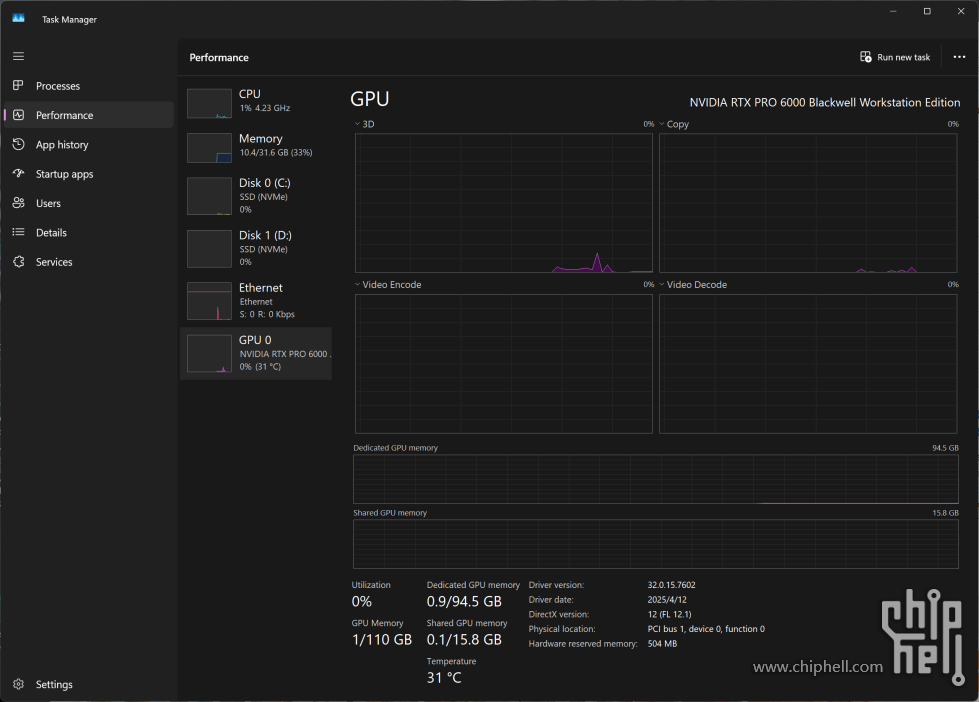Image resolution: width=979 pixels, height=702 pixels.
Task: Click the Video Decode usage graph
Action: [808, 363]
